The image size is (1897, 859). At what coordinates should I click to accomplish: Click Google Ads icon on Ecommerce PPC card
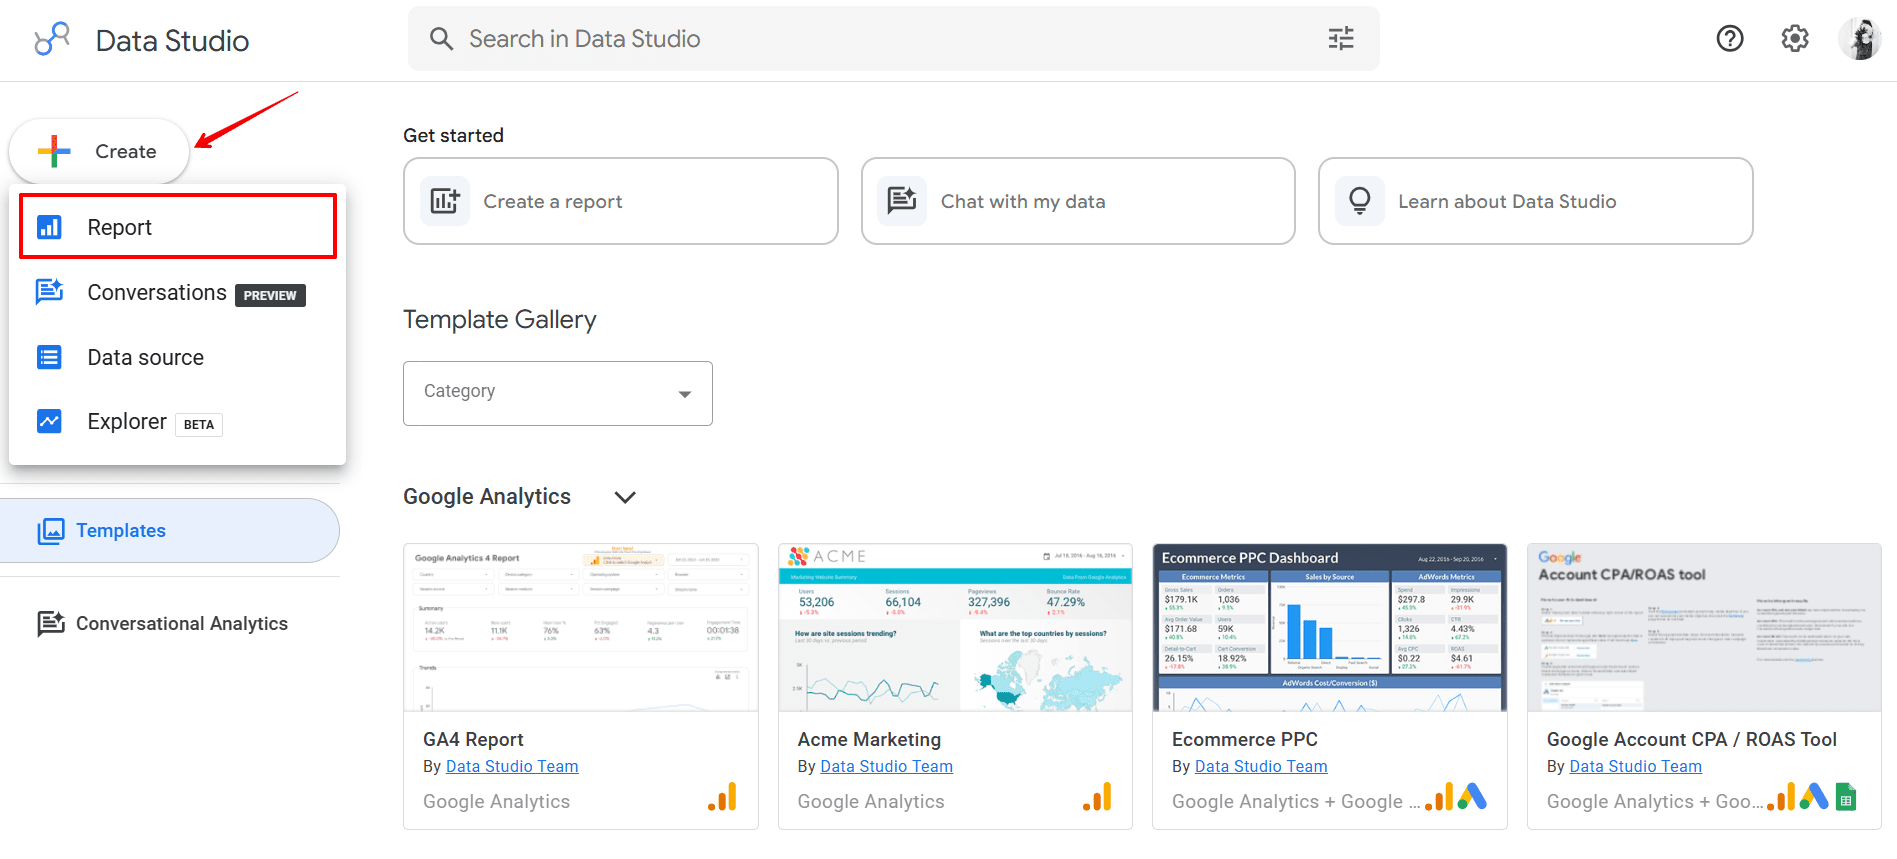click(x=1472, y=797)
